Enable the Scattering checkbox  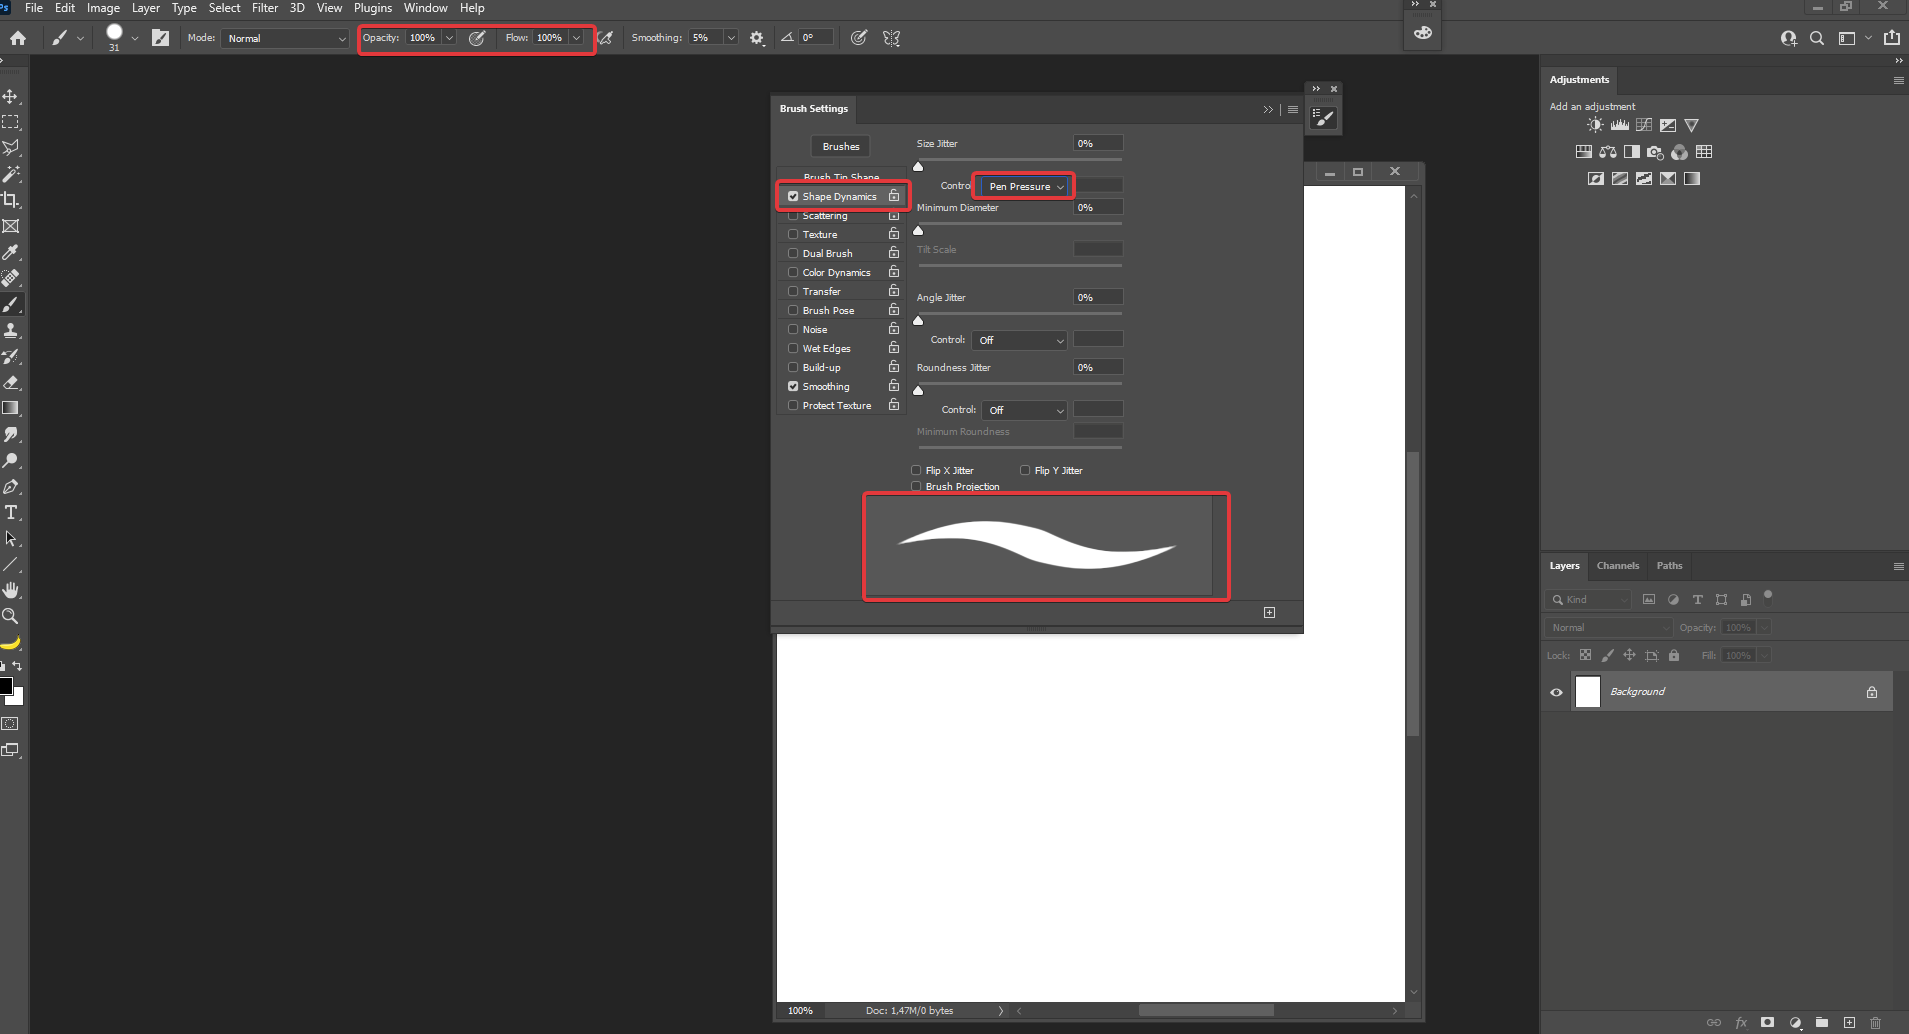(x=793, y=216)
